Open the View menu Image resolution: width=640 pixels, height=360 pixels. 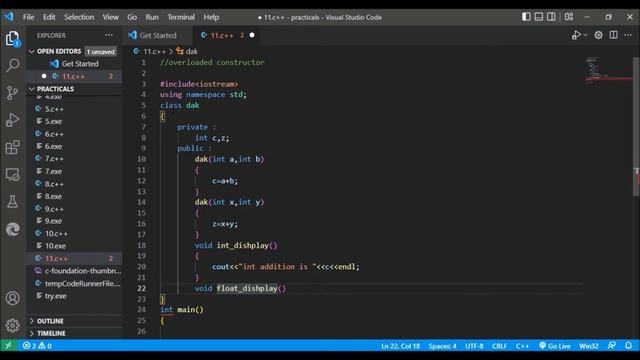(x=110, y=17)
